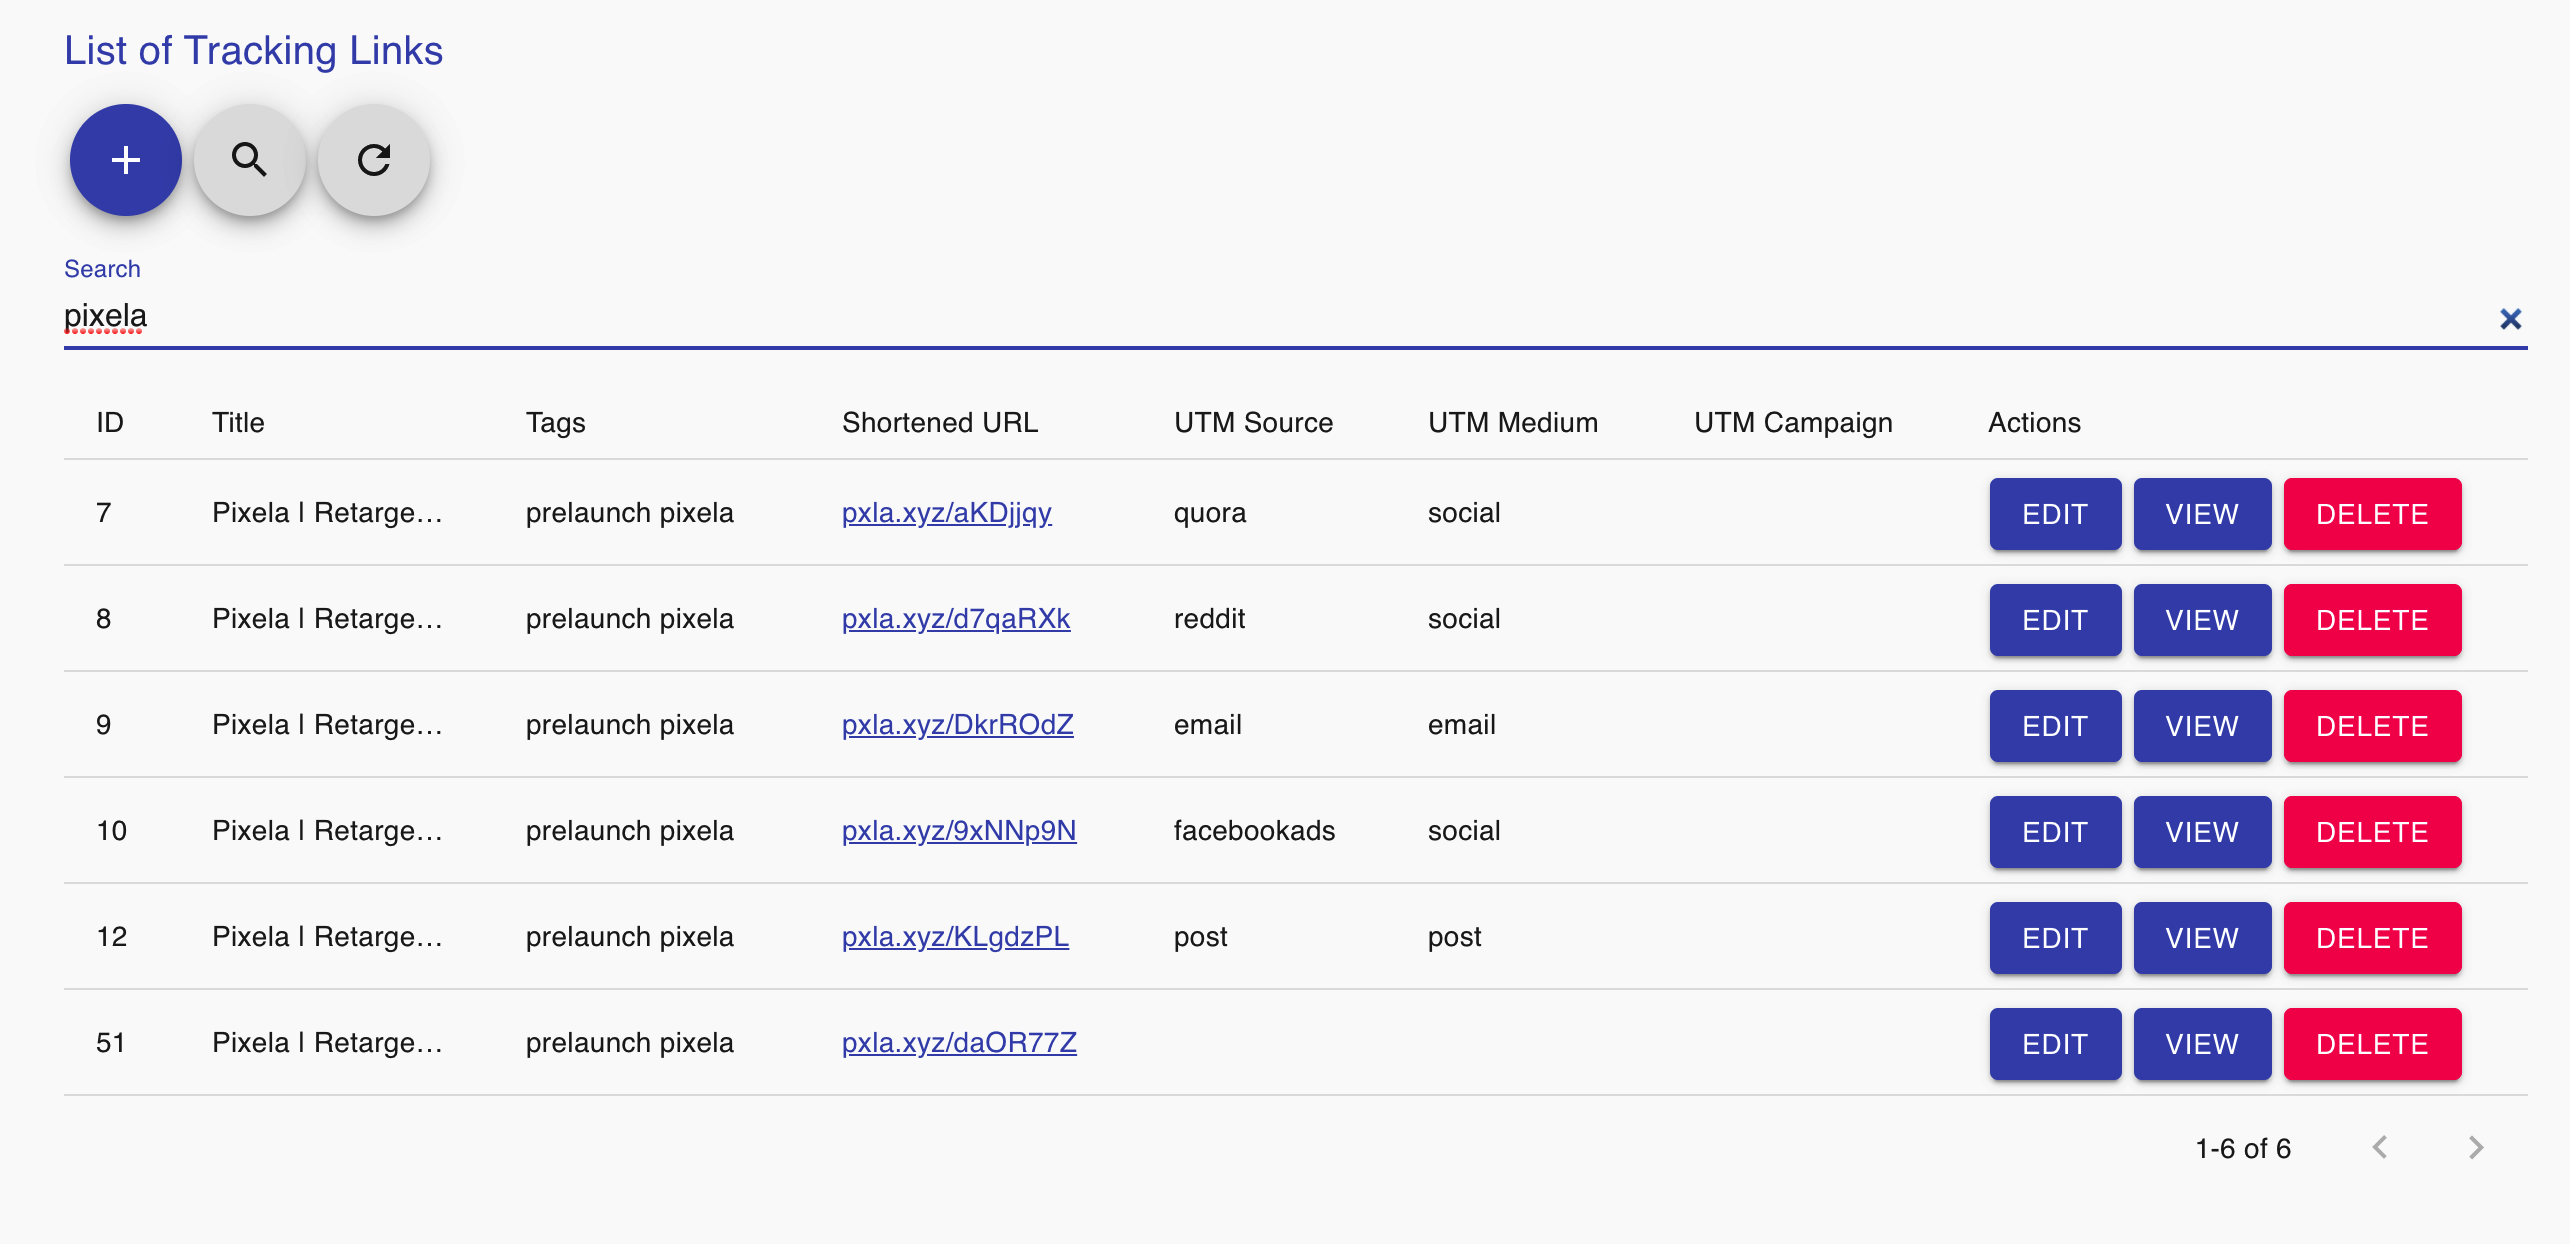The width and height of the screenshot is (2570, 1244).
Task: Click the plus add tracking link button
Action: point(126,160)
